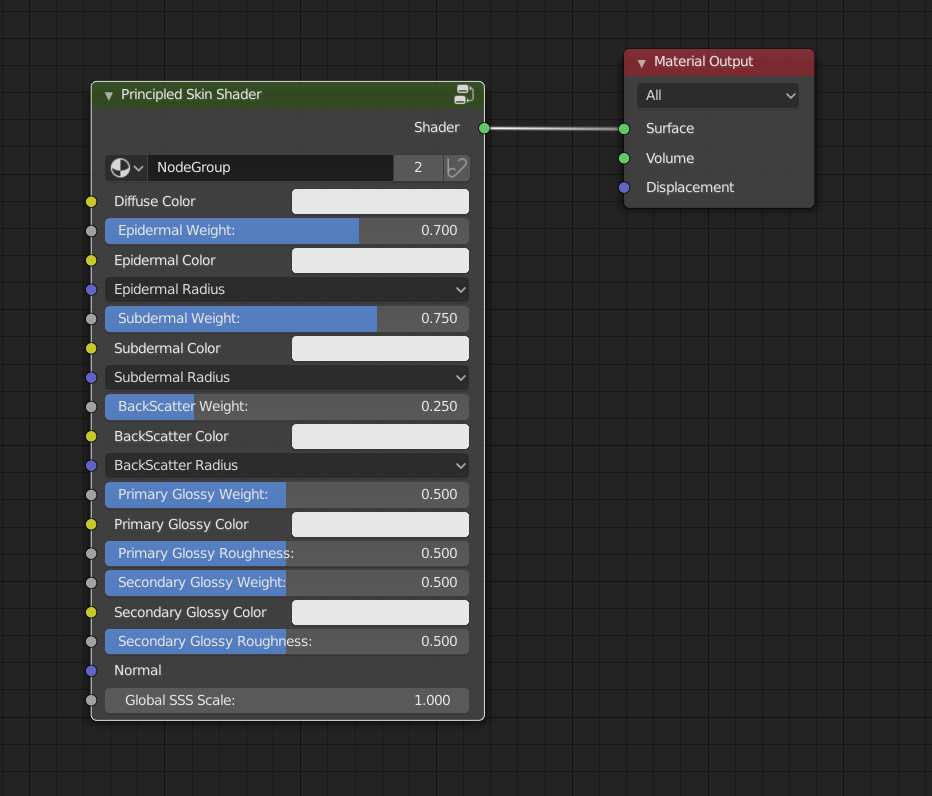Click the Epidermal Weight slider
932x796 pixels.
tap(287, 231)
